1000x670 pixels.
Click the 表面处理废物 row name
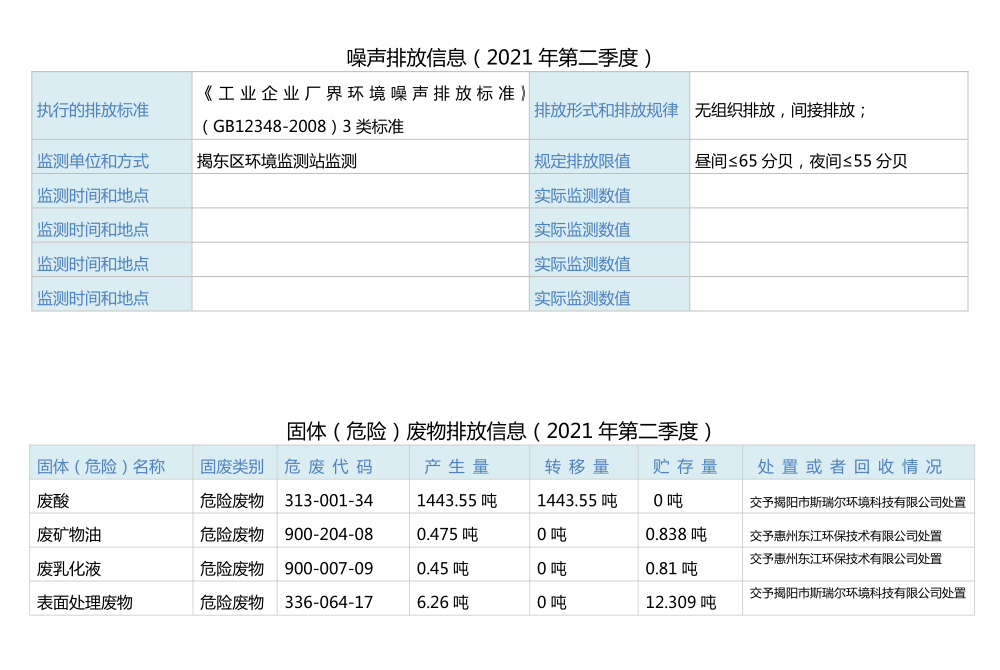pyautogui.click(x=85, y=602)
